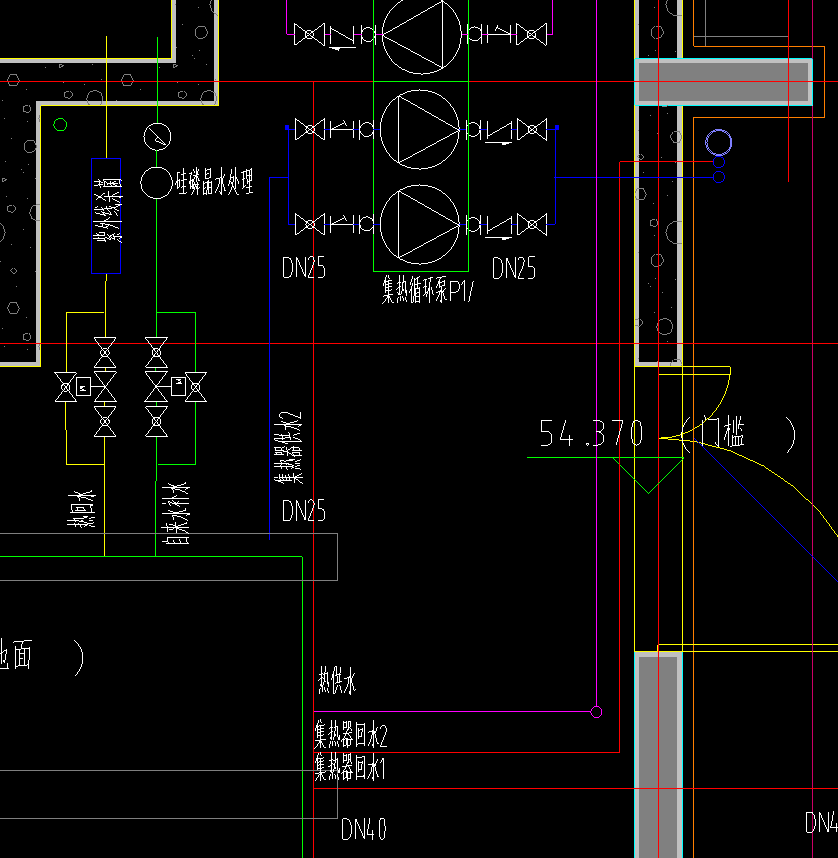This screenshot has height=858, width=838.
Task: Select the vertical 热回水 label
Action: click(x=82, y=509)
